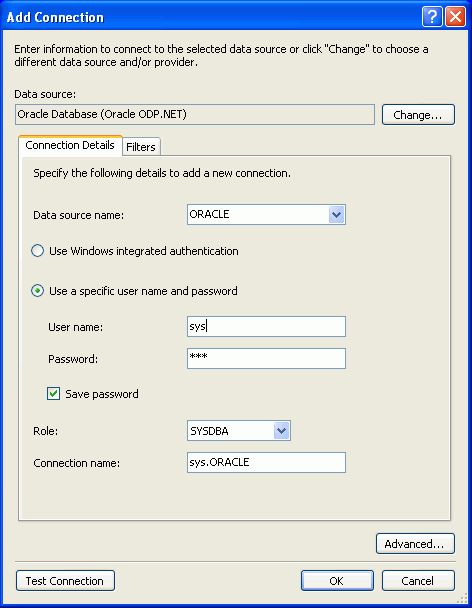Click the "Password:" label
The image size is (472, 608).
(73, 359)
